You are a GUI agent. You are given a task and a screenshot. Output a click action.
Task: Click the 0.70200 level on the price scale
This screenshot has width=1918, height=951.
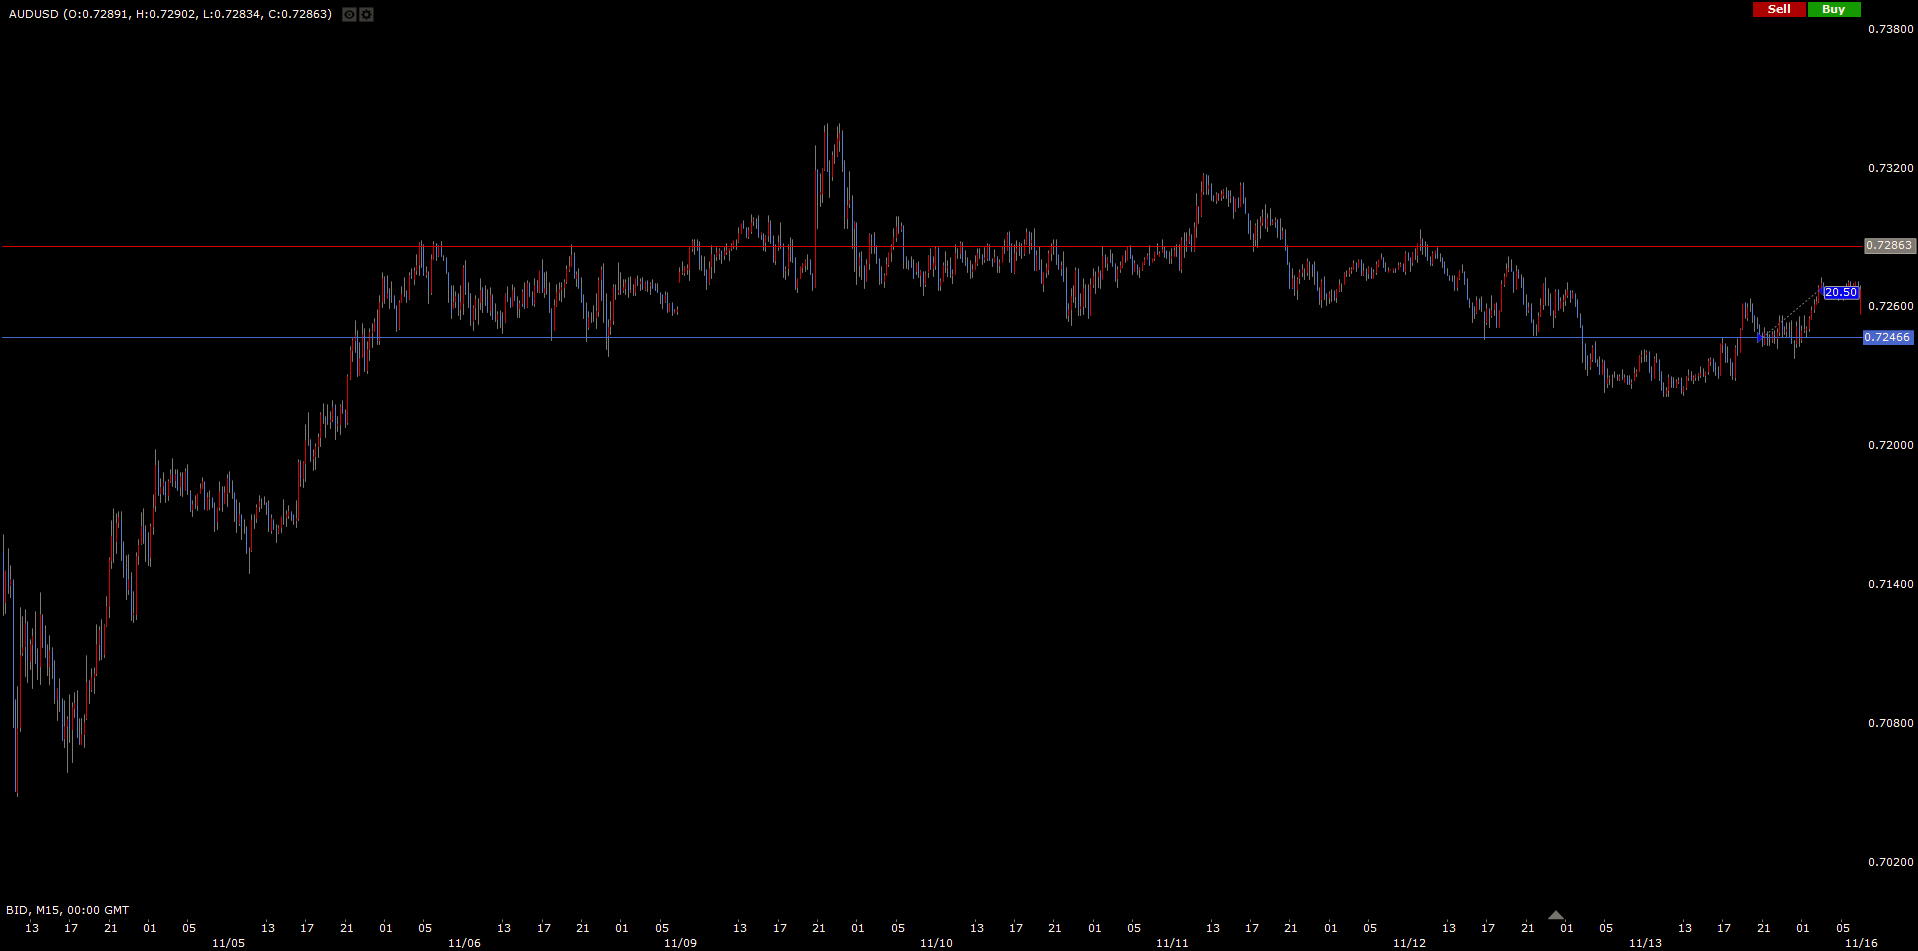[x=1890, y=862]
